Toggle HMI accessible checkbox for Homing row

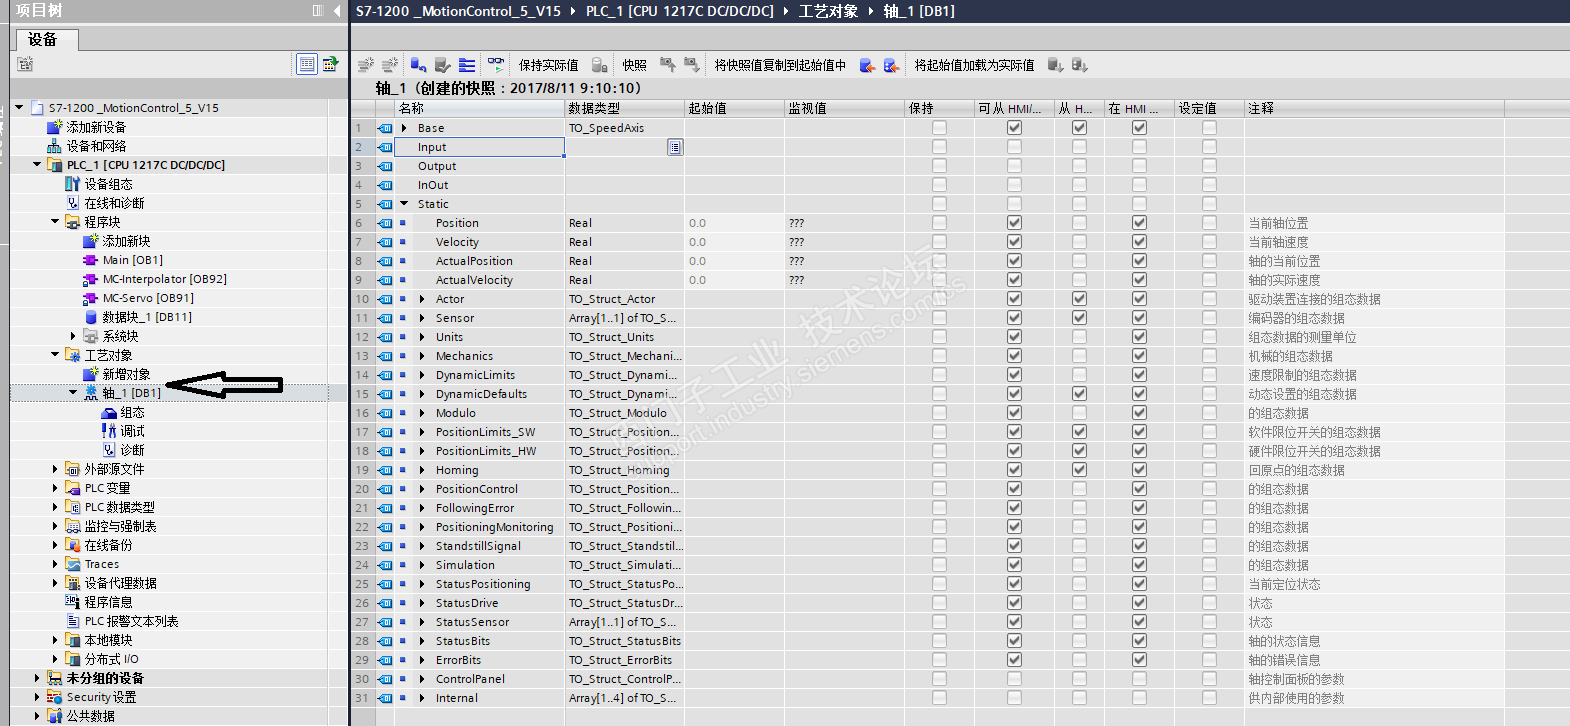pyautogui.click(x=1014, y=470)
